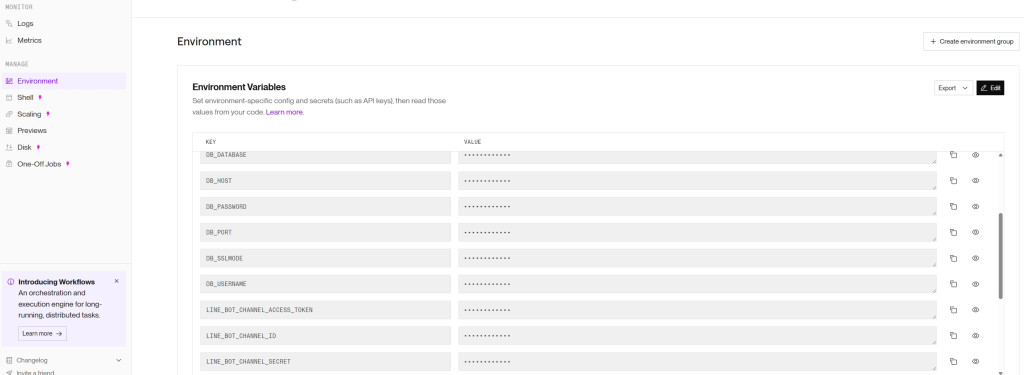The image size is (1024, 375).
Task: Reveal the DB_HOST value with eye icon
Action: click(x=975, y=181)
